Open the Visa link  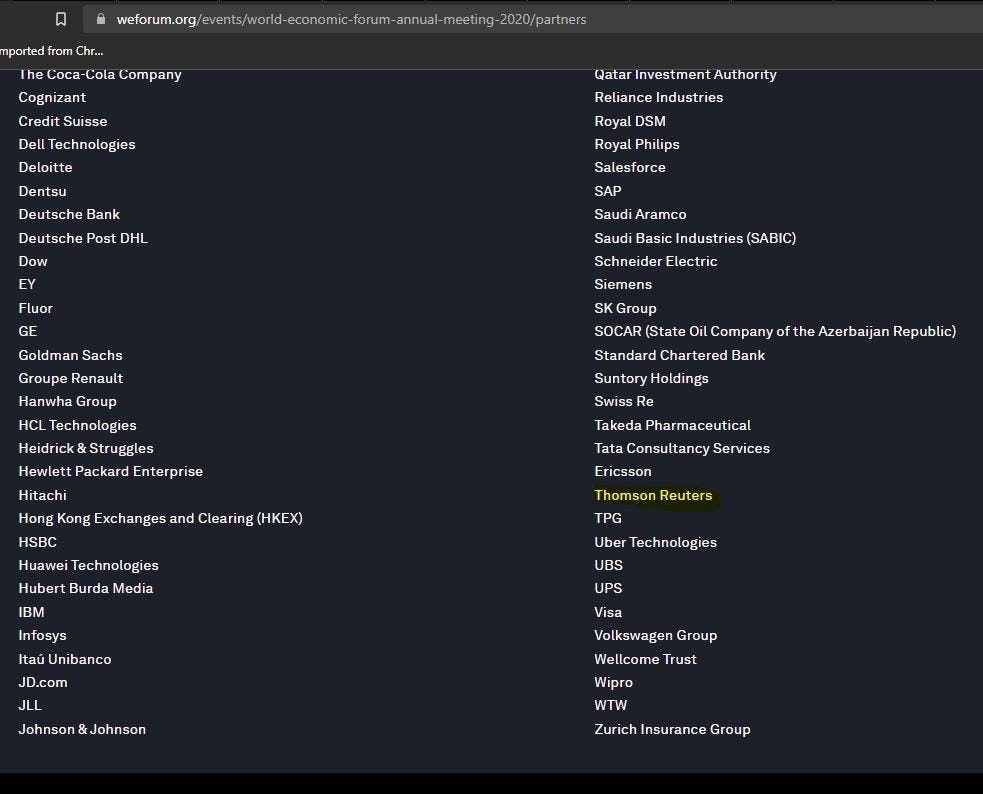[x=608, y=612]
